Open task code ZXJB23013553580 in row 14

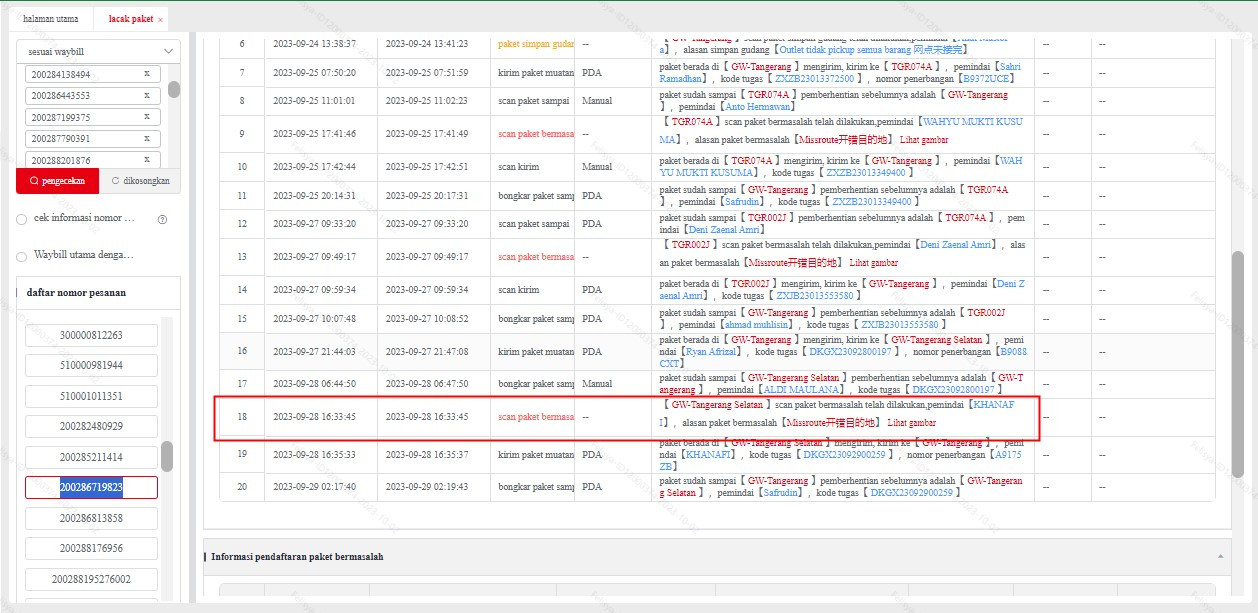tap(815, 296)
